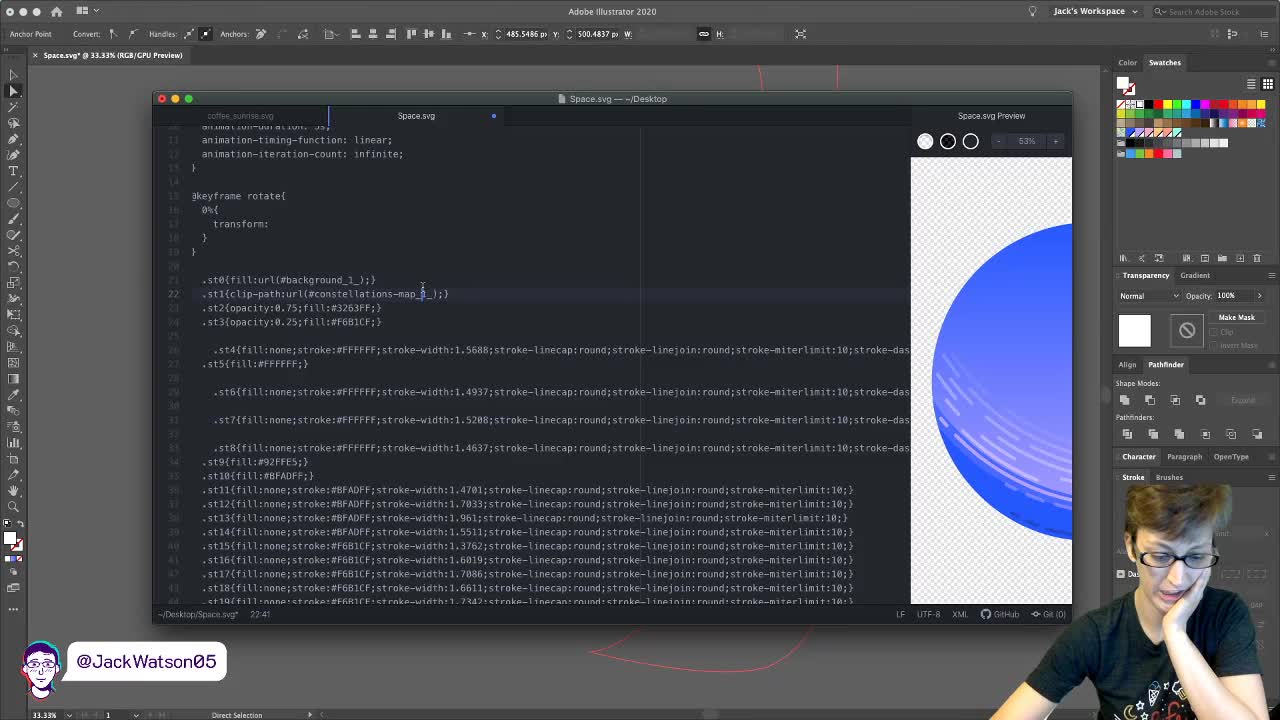Expand the Opacity options arrow
This screenshot has height=720, width=1280.
tap(1260, 296)
